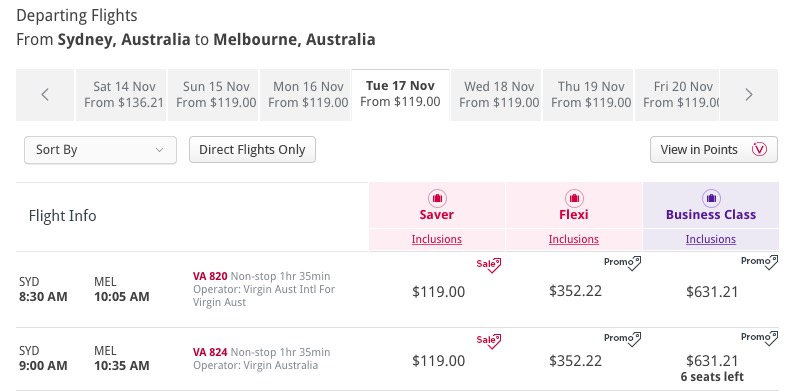The width and height of the screenshot is (802, 392).
Task: Toggle the Direct Flights Only filter
Action: pyautogui.click(x=252, y=149)
